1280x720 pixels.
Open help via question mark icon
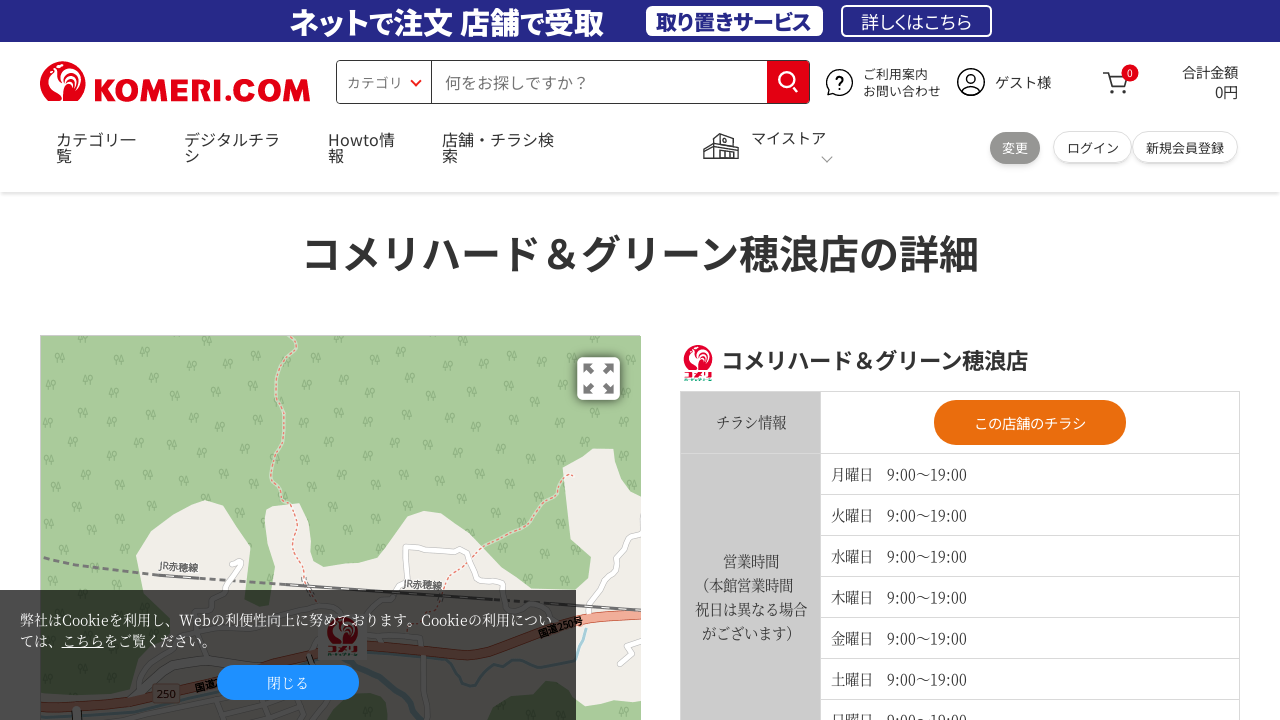click(x=839, y=82)
